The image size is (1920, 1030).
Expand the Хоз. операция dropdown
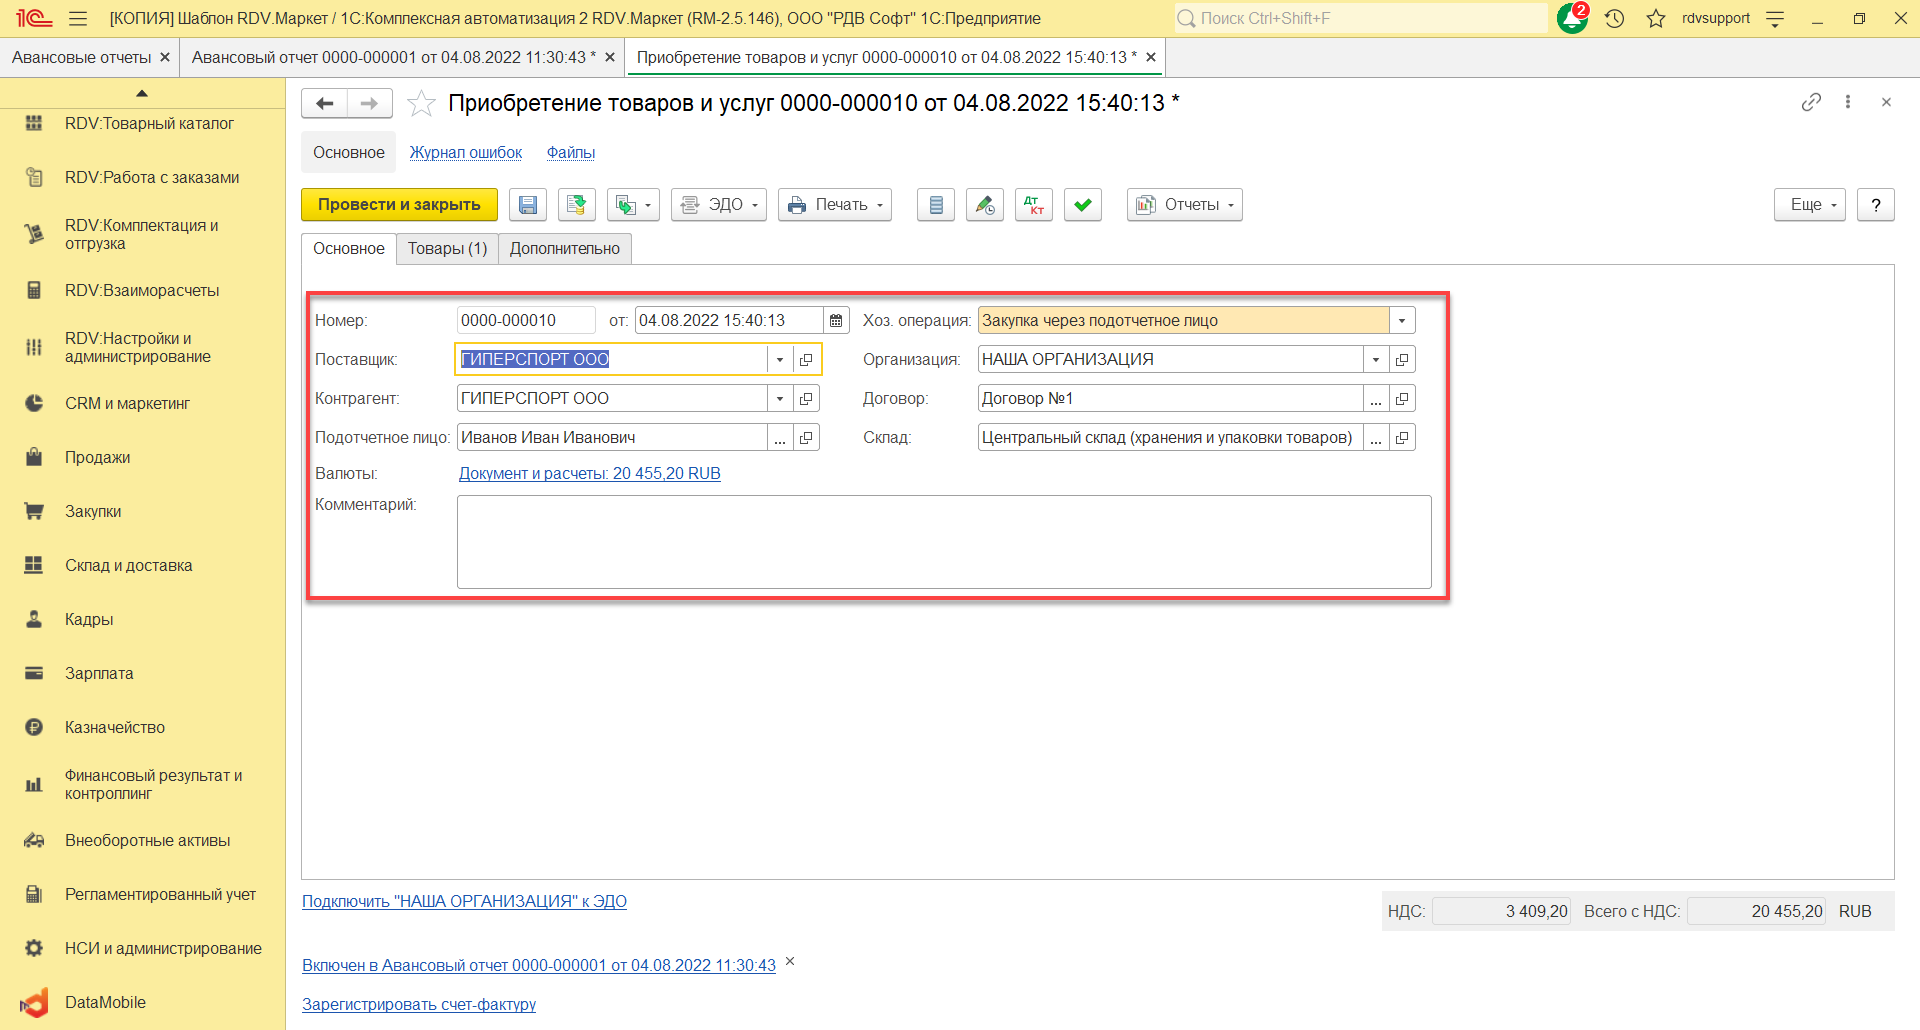[x=1402, y=321]
